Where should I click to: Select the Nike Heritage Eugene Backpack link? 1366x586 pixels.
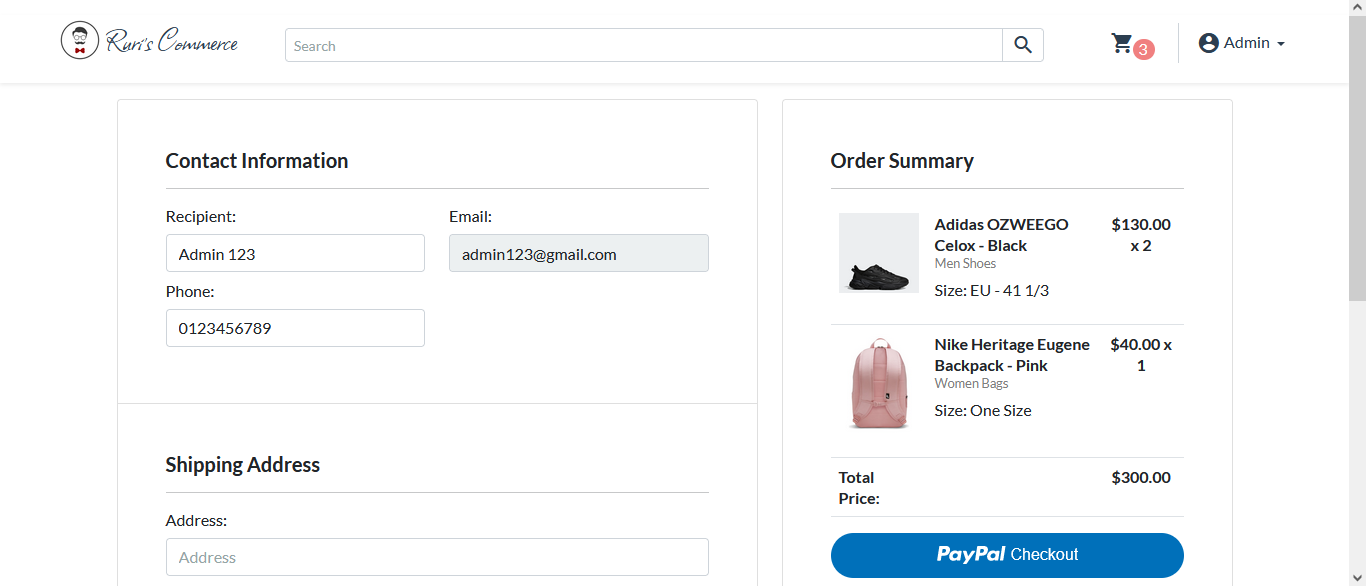pyautogui.click(x=1011, y=354)
